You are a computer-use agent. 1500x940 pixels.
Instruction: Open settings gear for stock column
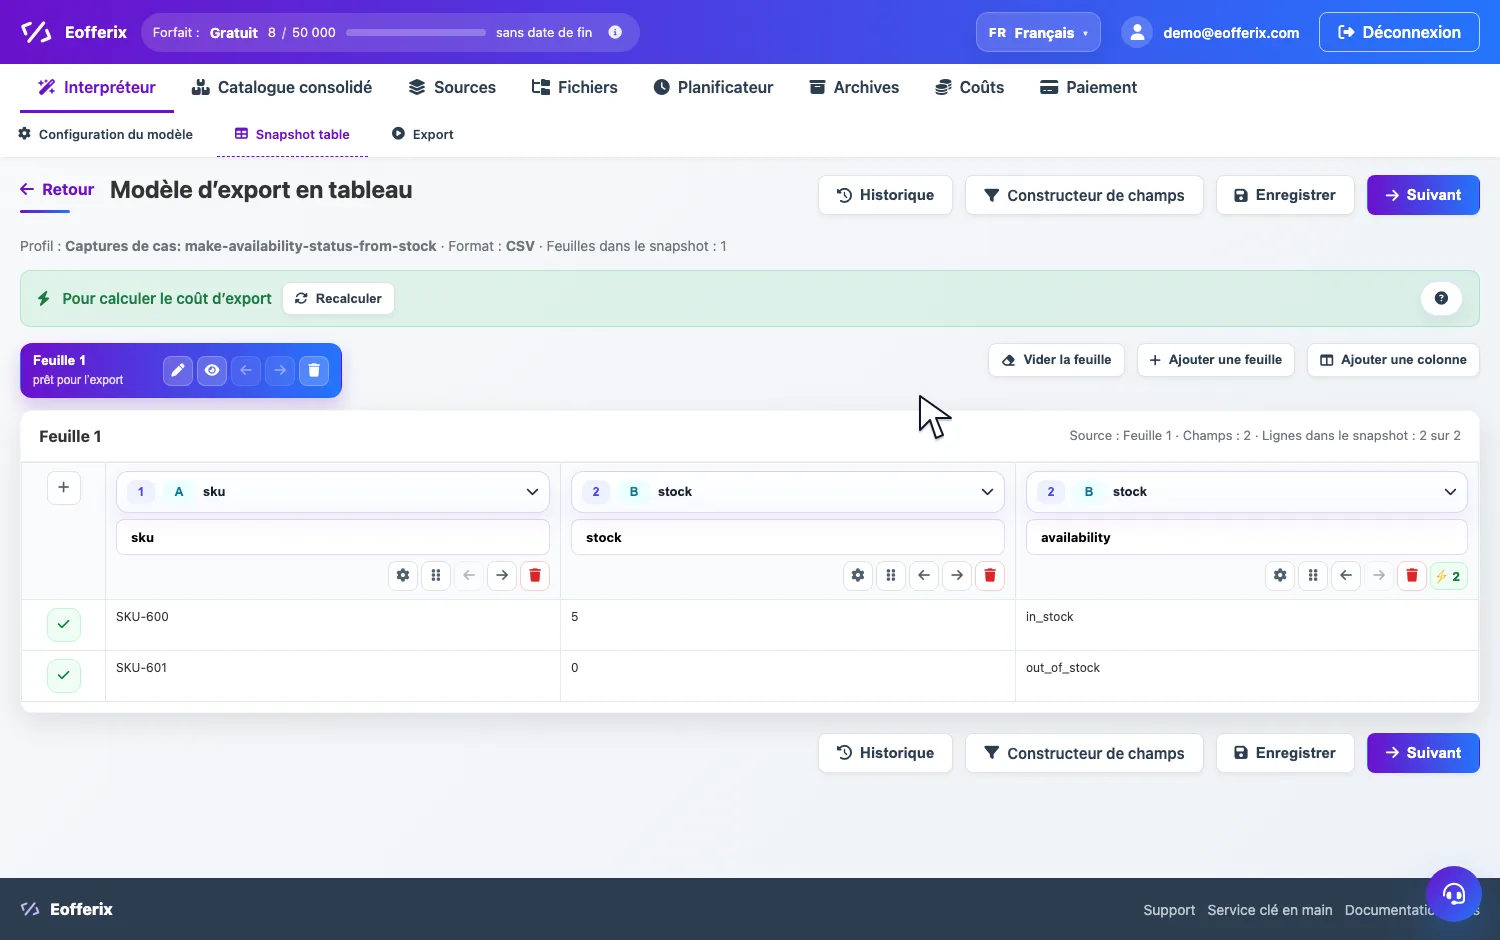[x=858, y=575]
